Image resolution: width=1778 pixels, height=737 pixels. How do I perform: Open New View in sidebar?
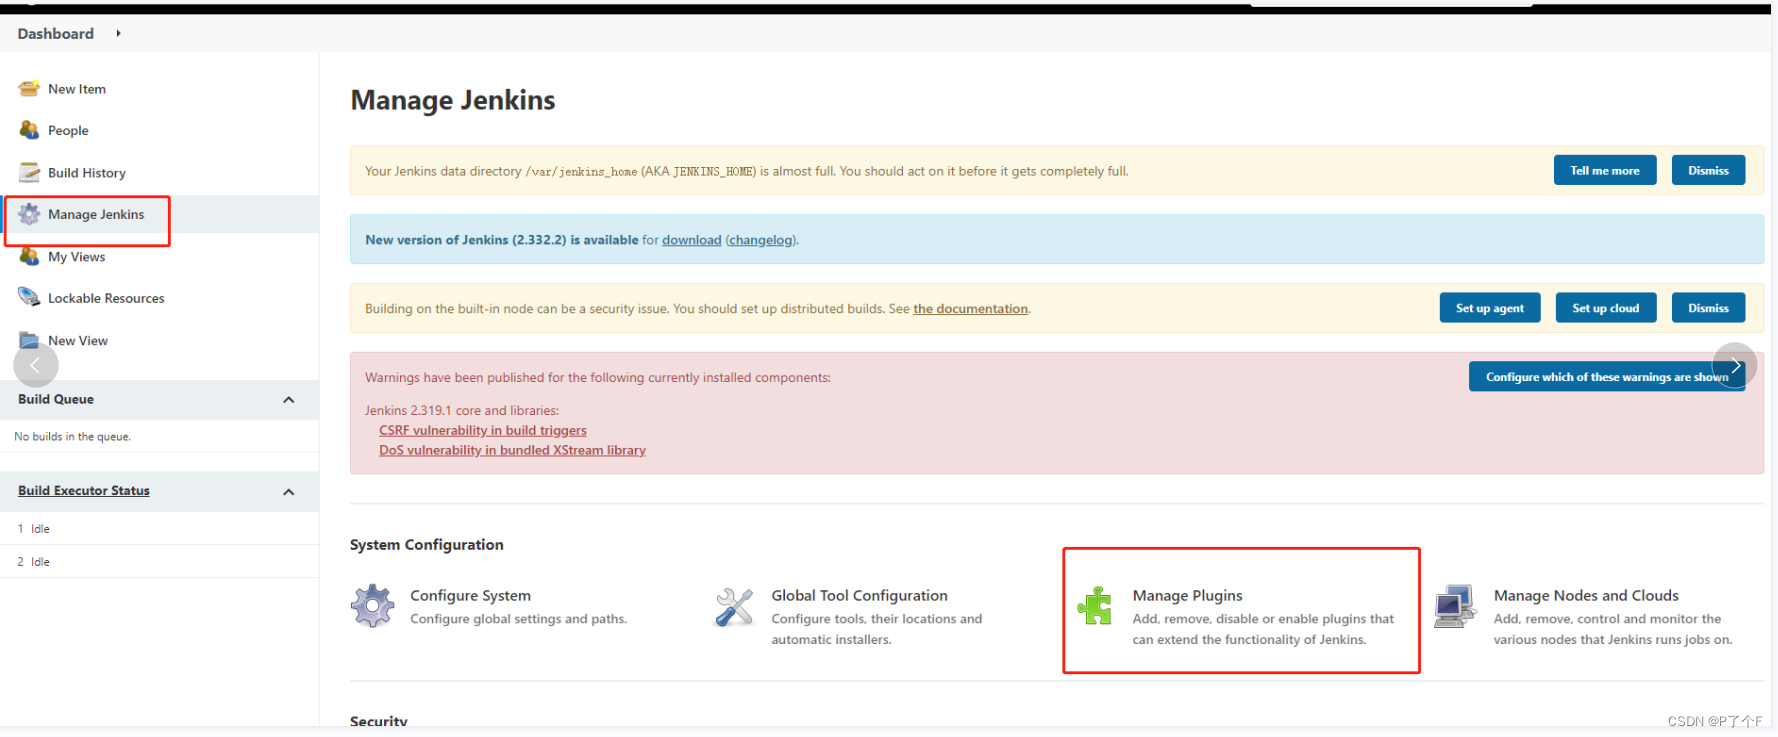click(78, 341)
